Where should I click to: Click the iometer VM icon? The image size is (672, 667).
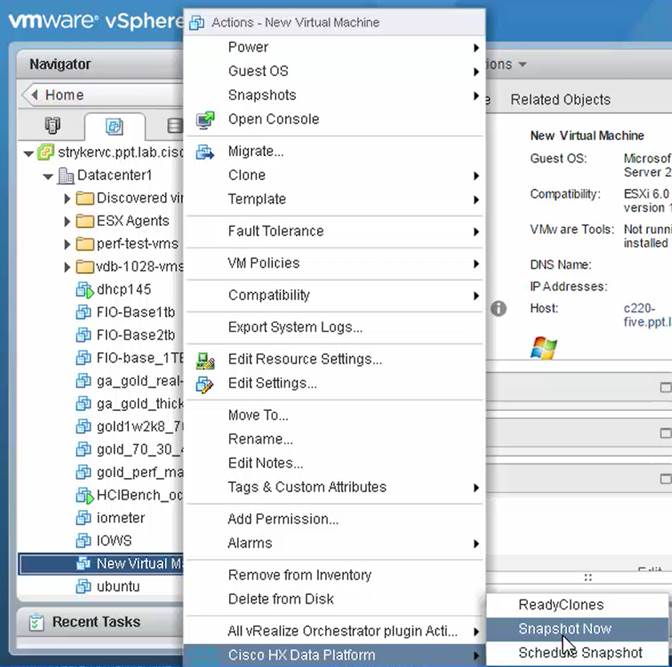(x=84, y=518)
